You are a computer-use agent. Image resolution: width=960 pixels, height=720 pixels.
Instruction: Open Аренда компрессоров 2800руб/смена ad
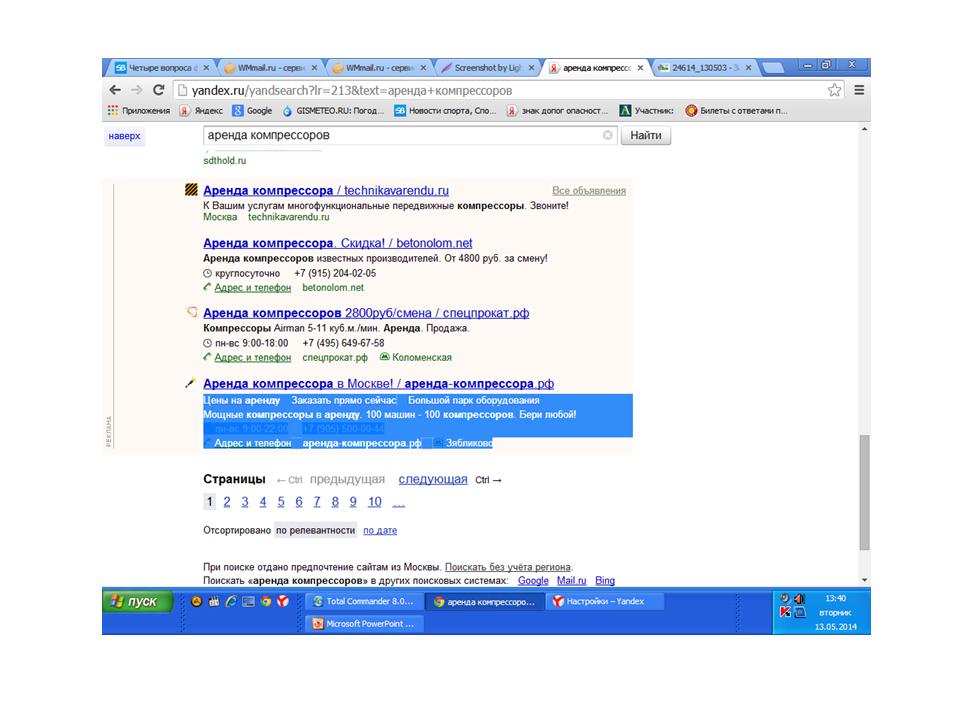[x=366, y=313]
